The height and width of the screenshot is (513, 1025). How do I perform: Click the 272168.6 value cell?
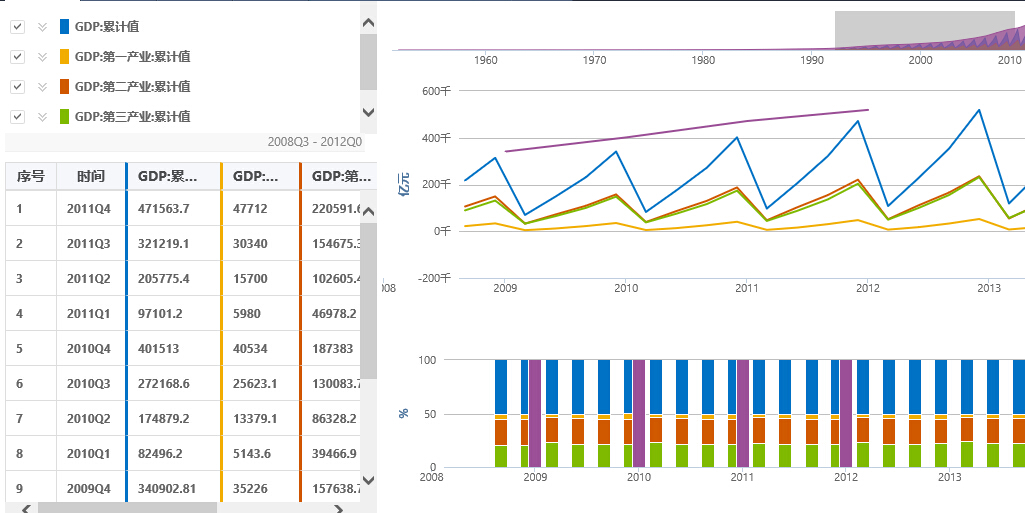[174, 384]
